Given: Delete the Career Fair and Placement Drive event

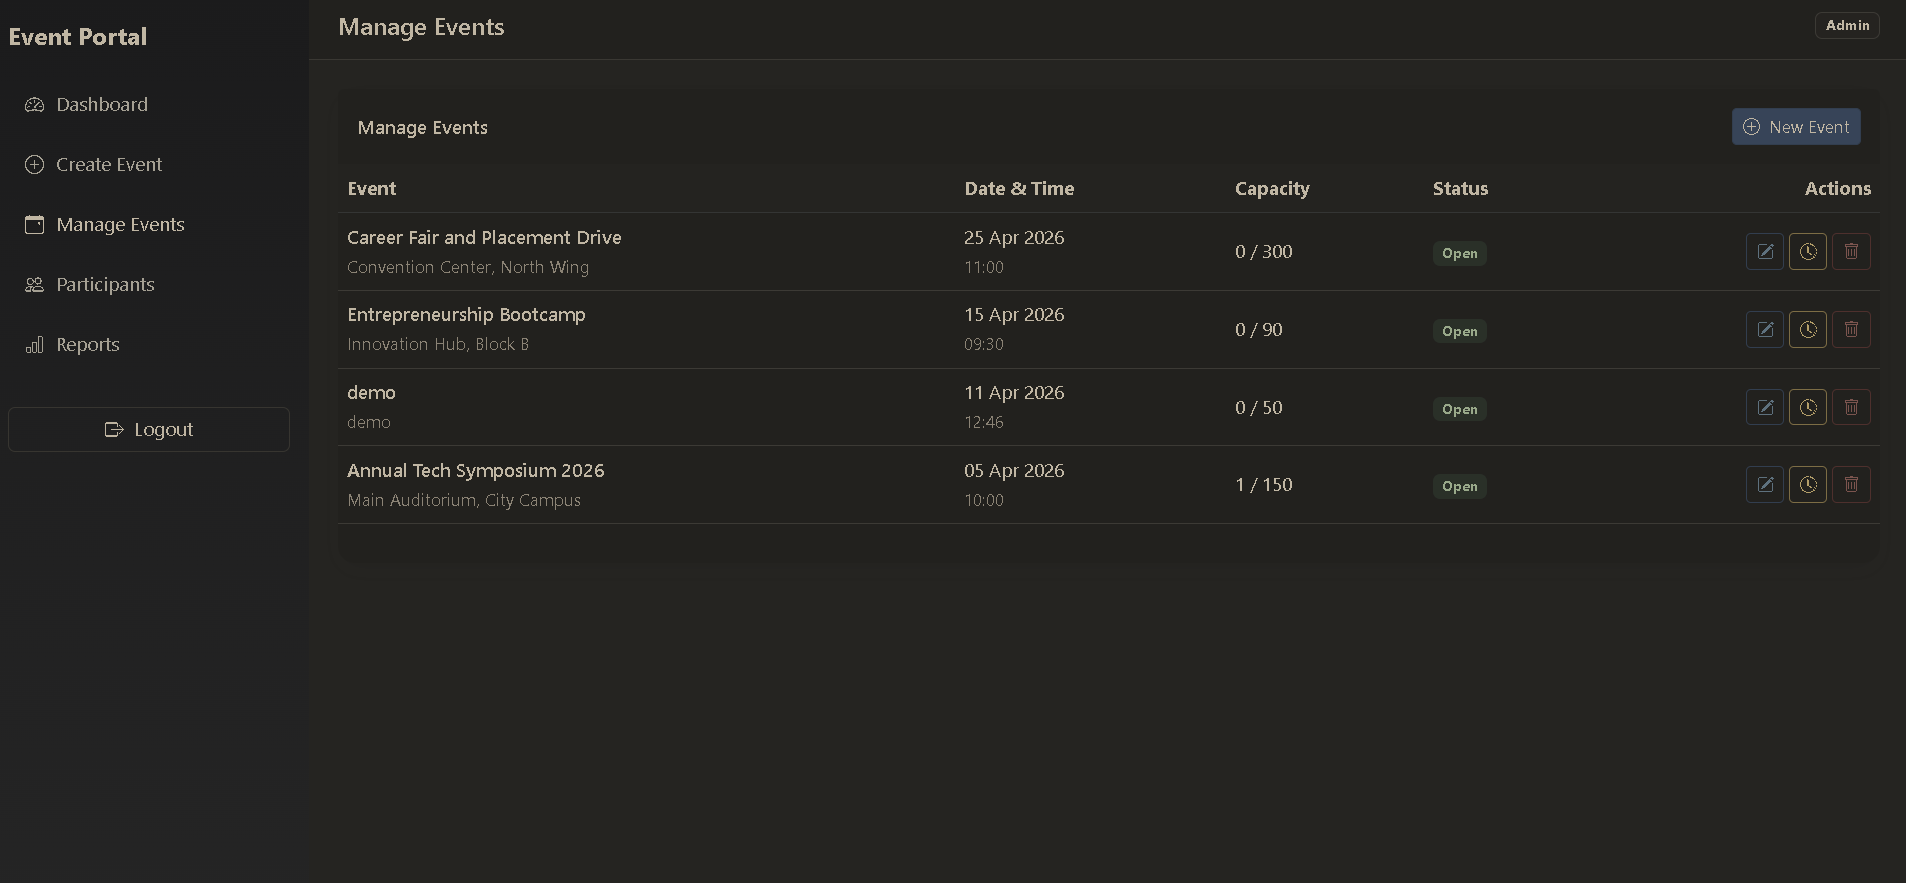Looking at the screenshot, I should tap(1851, 252).
